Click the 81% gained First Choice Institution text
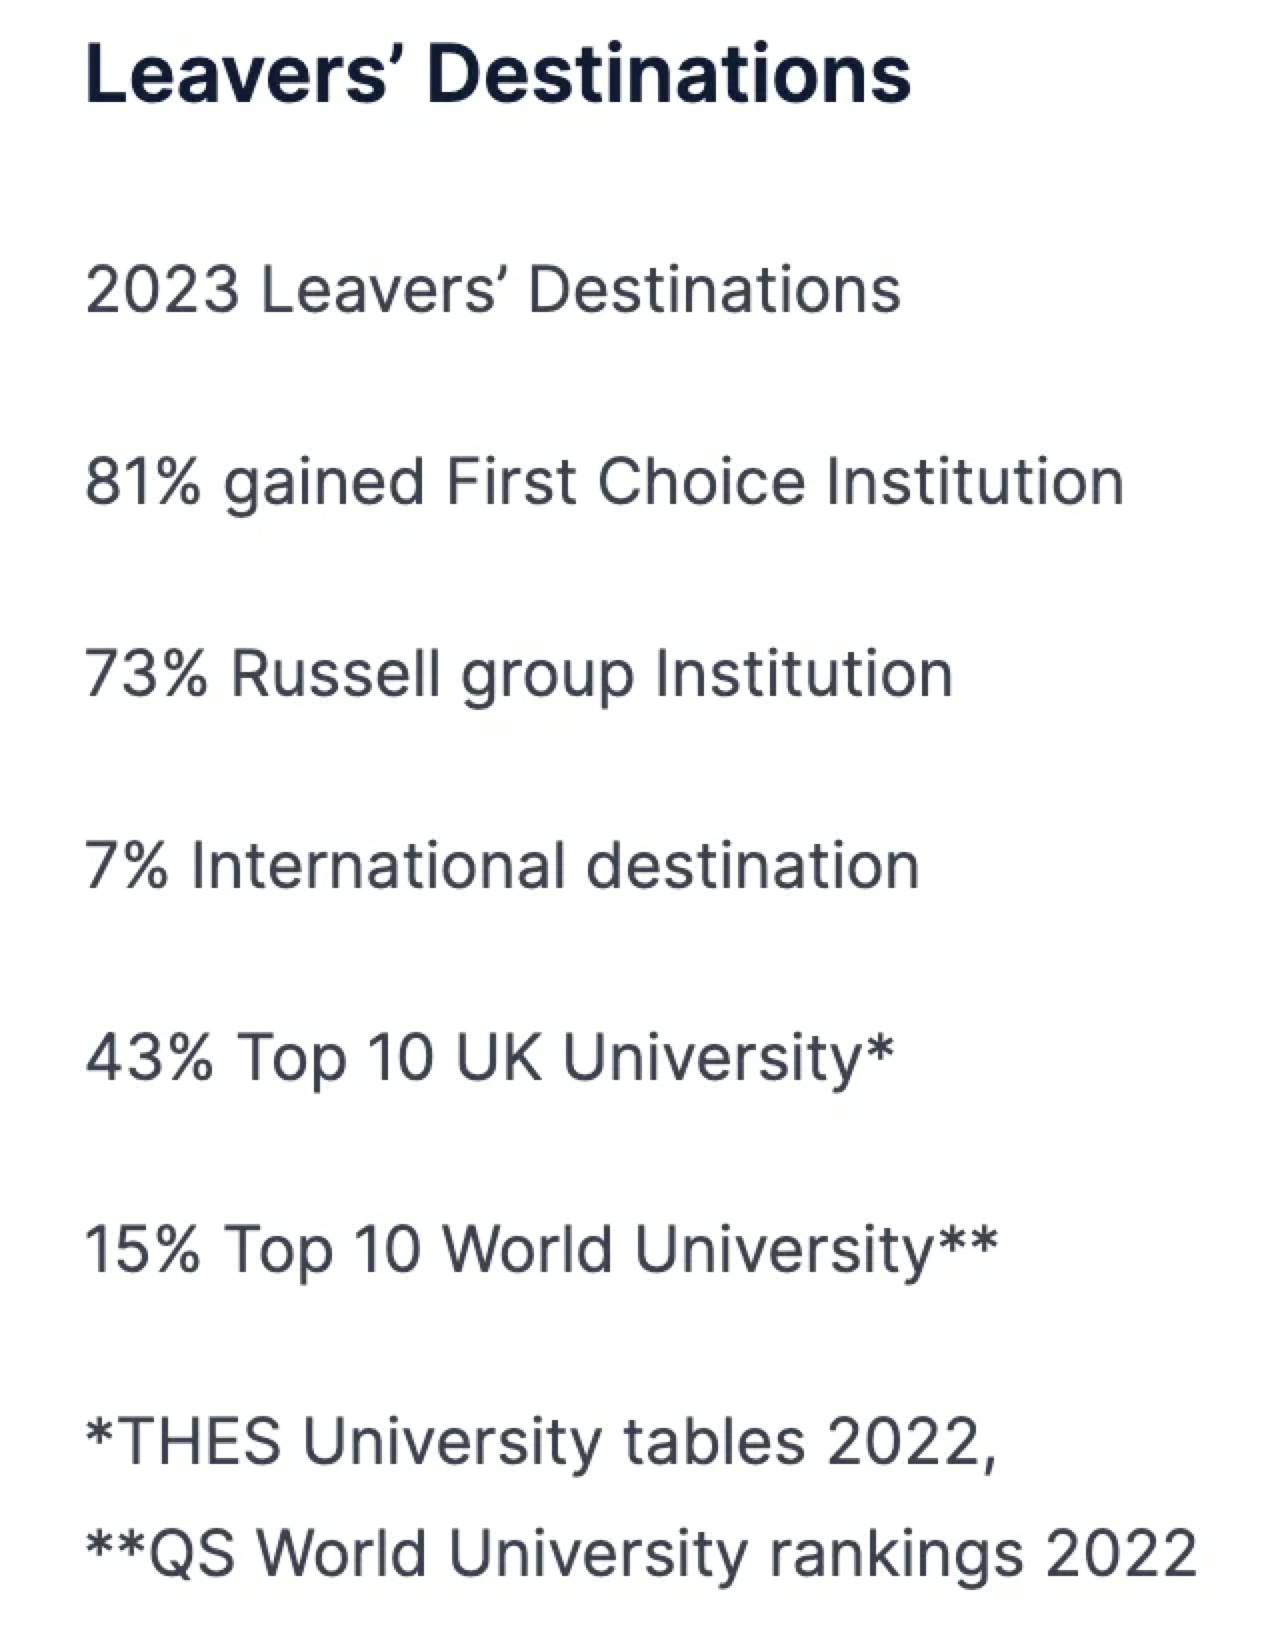This screenshot has width=1276, height=1652. [605, 483]
